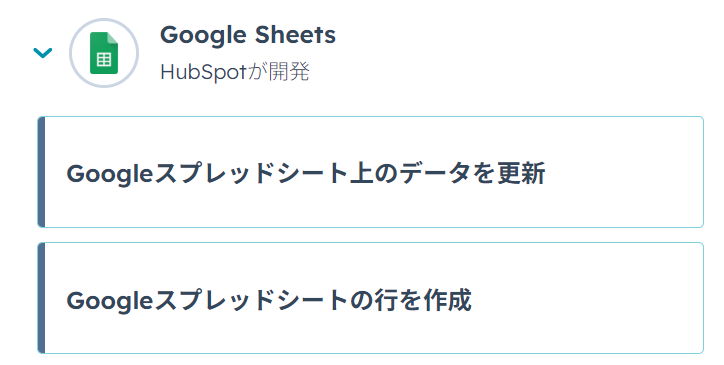Image resolution: width=724 pixels, height=365 pixels.
Task: Click the word Google in the title
Action: pos(203,36)
